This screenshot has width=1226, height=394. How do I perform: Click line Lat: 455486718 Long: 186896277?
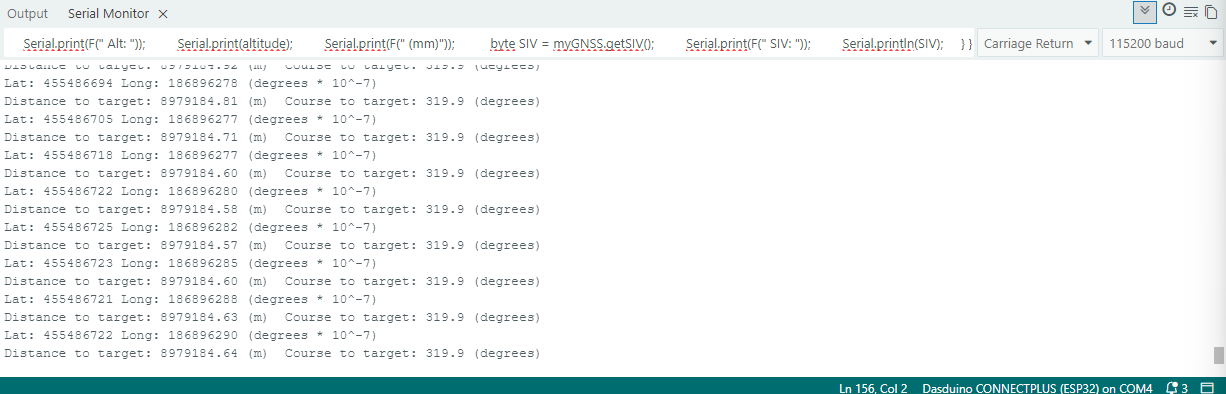point(190,155)
